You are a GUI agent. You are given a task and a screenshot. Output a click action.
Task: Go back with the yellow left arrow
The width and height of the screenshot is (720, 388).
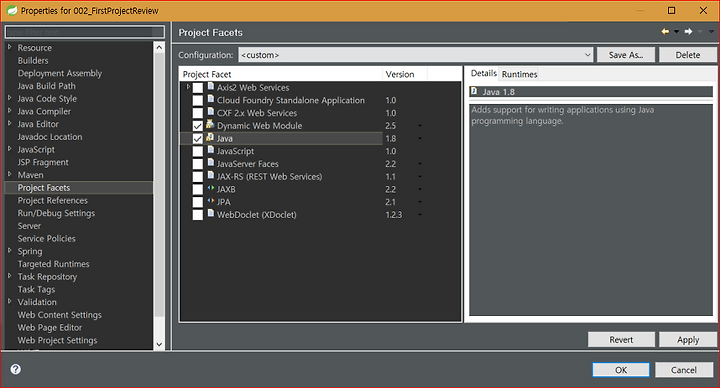click(665, 32)
